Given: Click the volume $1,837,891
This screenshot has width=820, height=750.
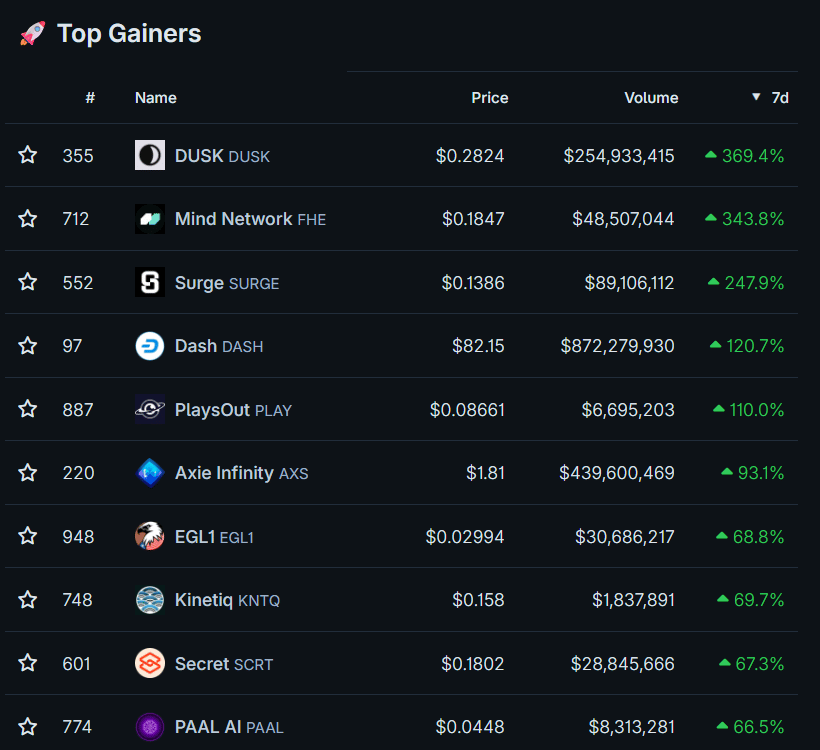Looking at the screenshot, I should 633,600.
